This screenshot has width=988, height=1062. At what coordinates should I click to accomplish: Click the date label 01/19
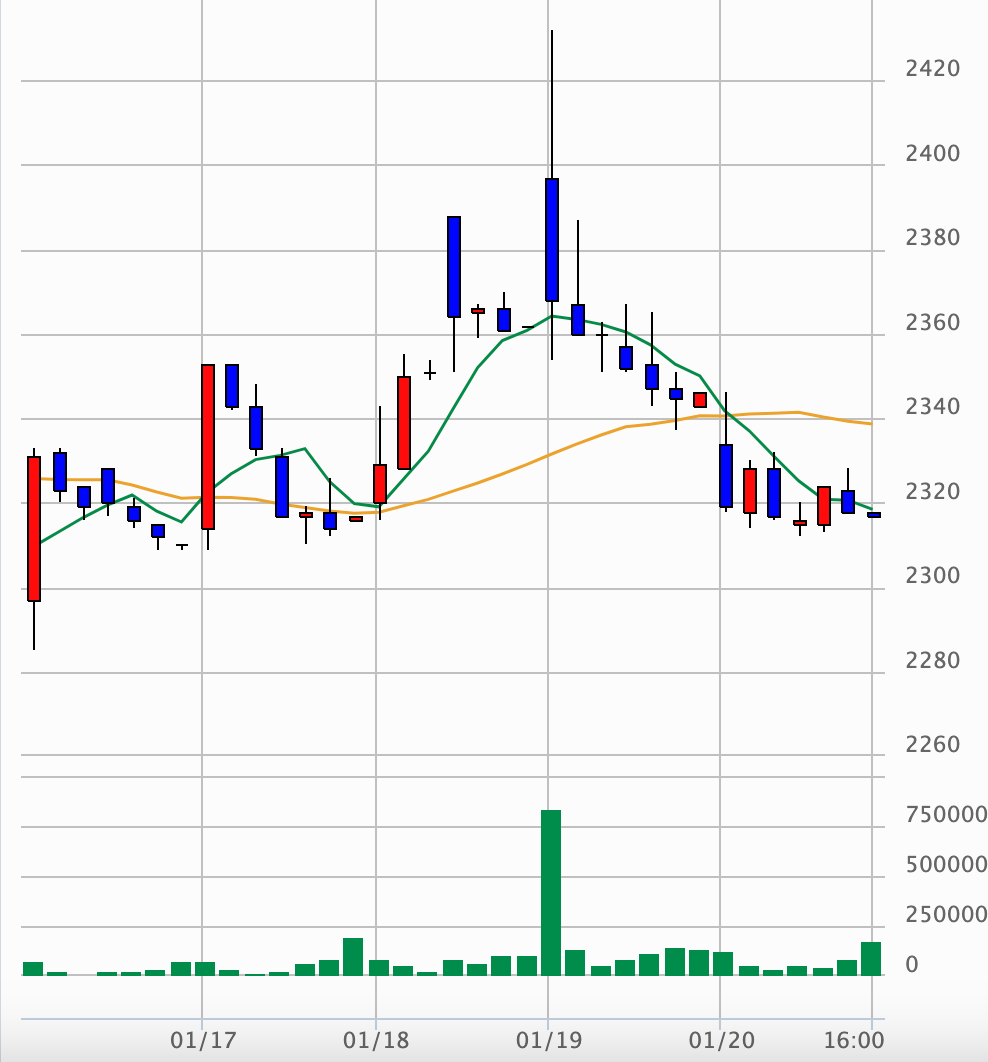click(x=549, y=1040)
